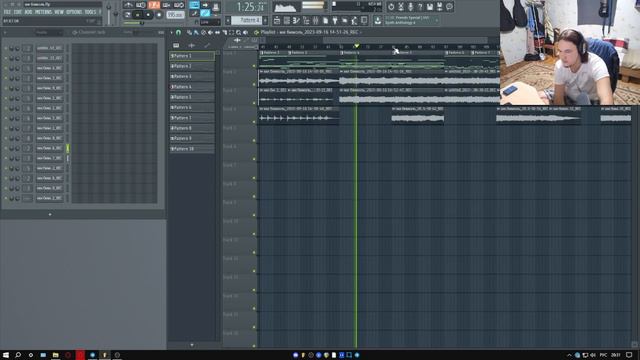Open the channel rack options menu arrow

coord(5,32)
